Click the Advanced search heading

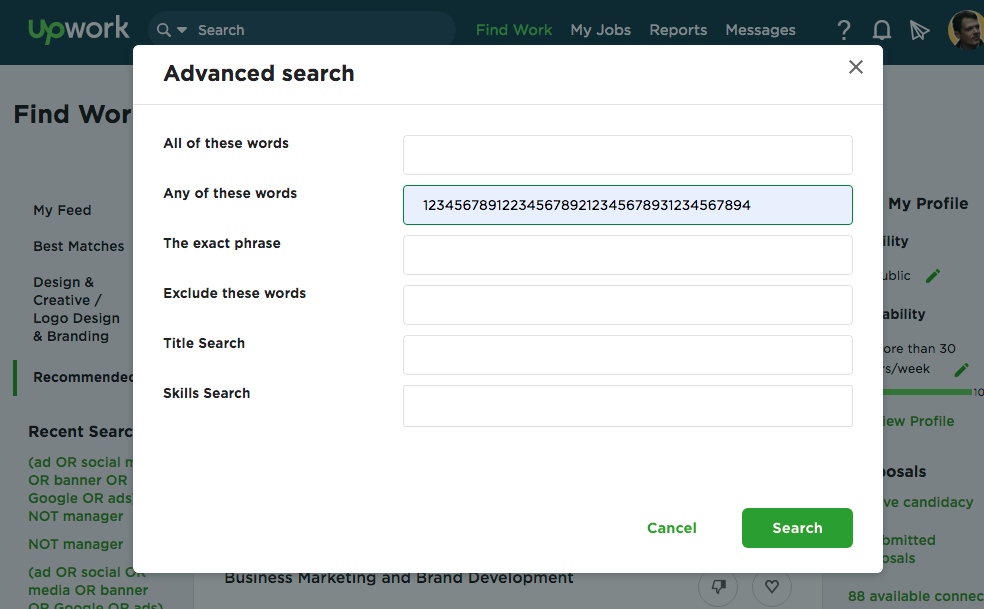pyautogui.click(x=259, y=73)
